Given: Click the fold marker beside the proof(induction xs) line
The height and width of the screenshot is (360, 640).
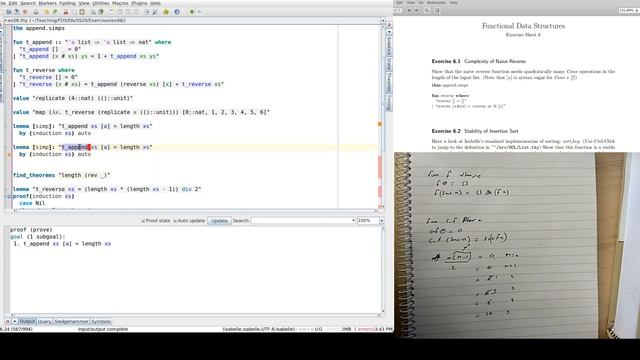Looking at the screenshot, I should coord(9,196).
